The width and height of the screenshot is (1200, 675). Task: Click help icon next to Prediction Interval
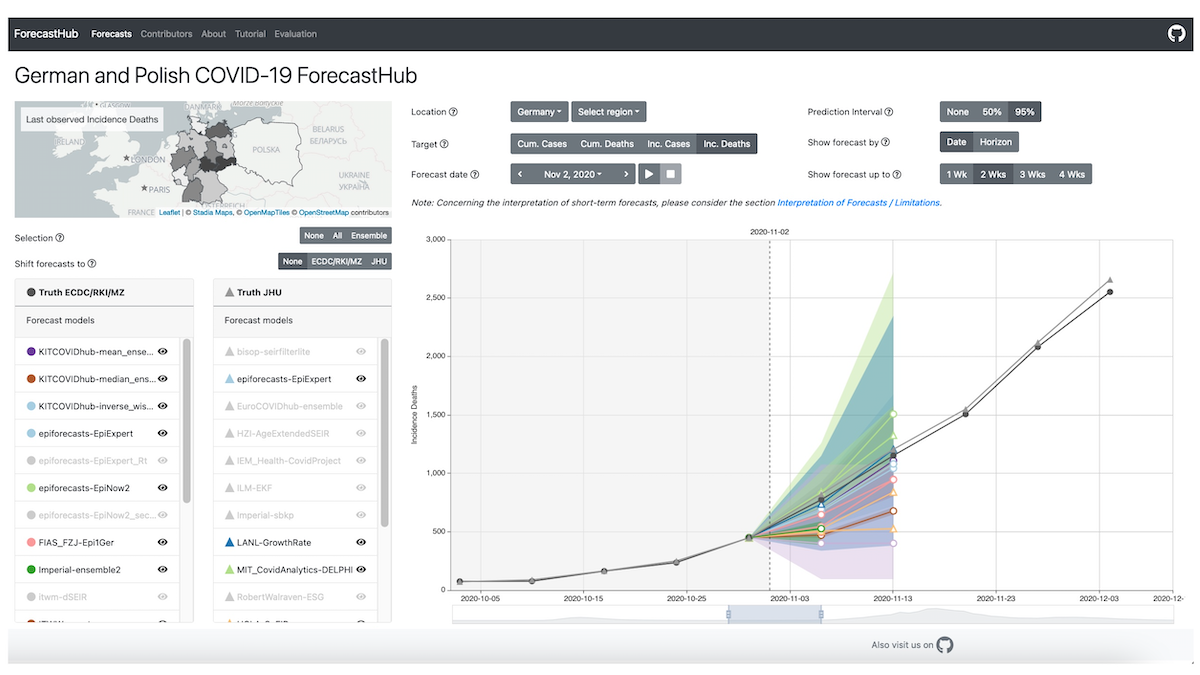tap(889, 113)
